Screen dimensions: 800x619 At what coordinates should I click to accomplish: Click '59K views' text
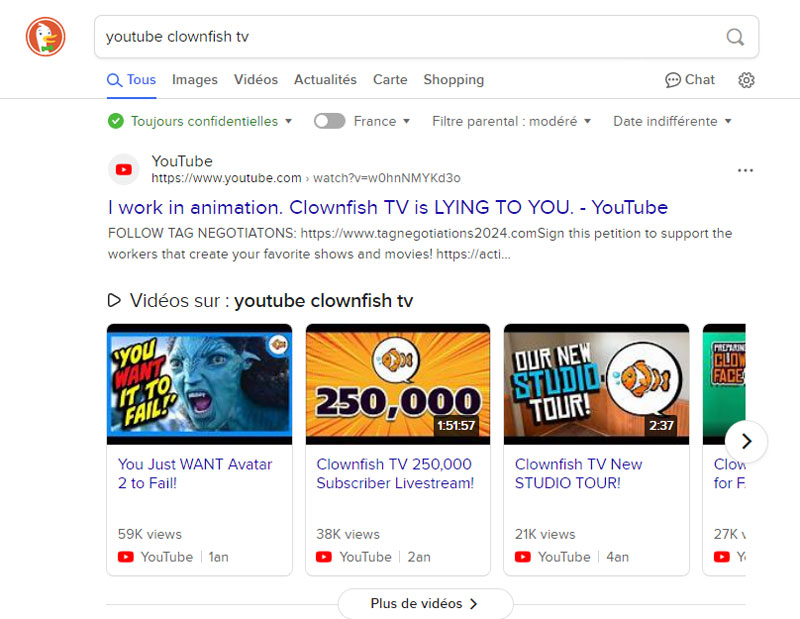click(149, 534)
